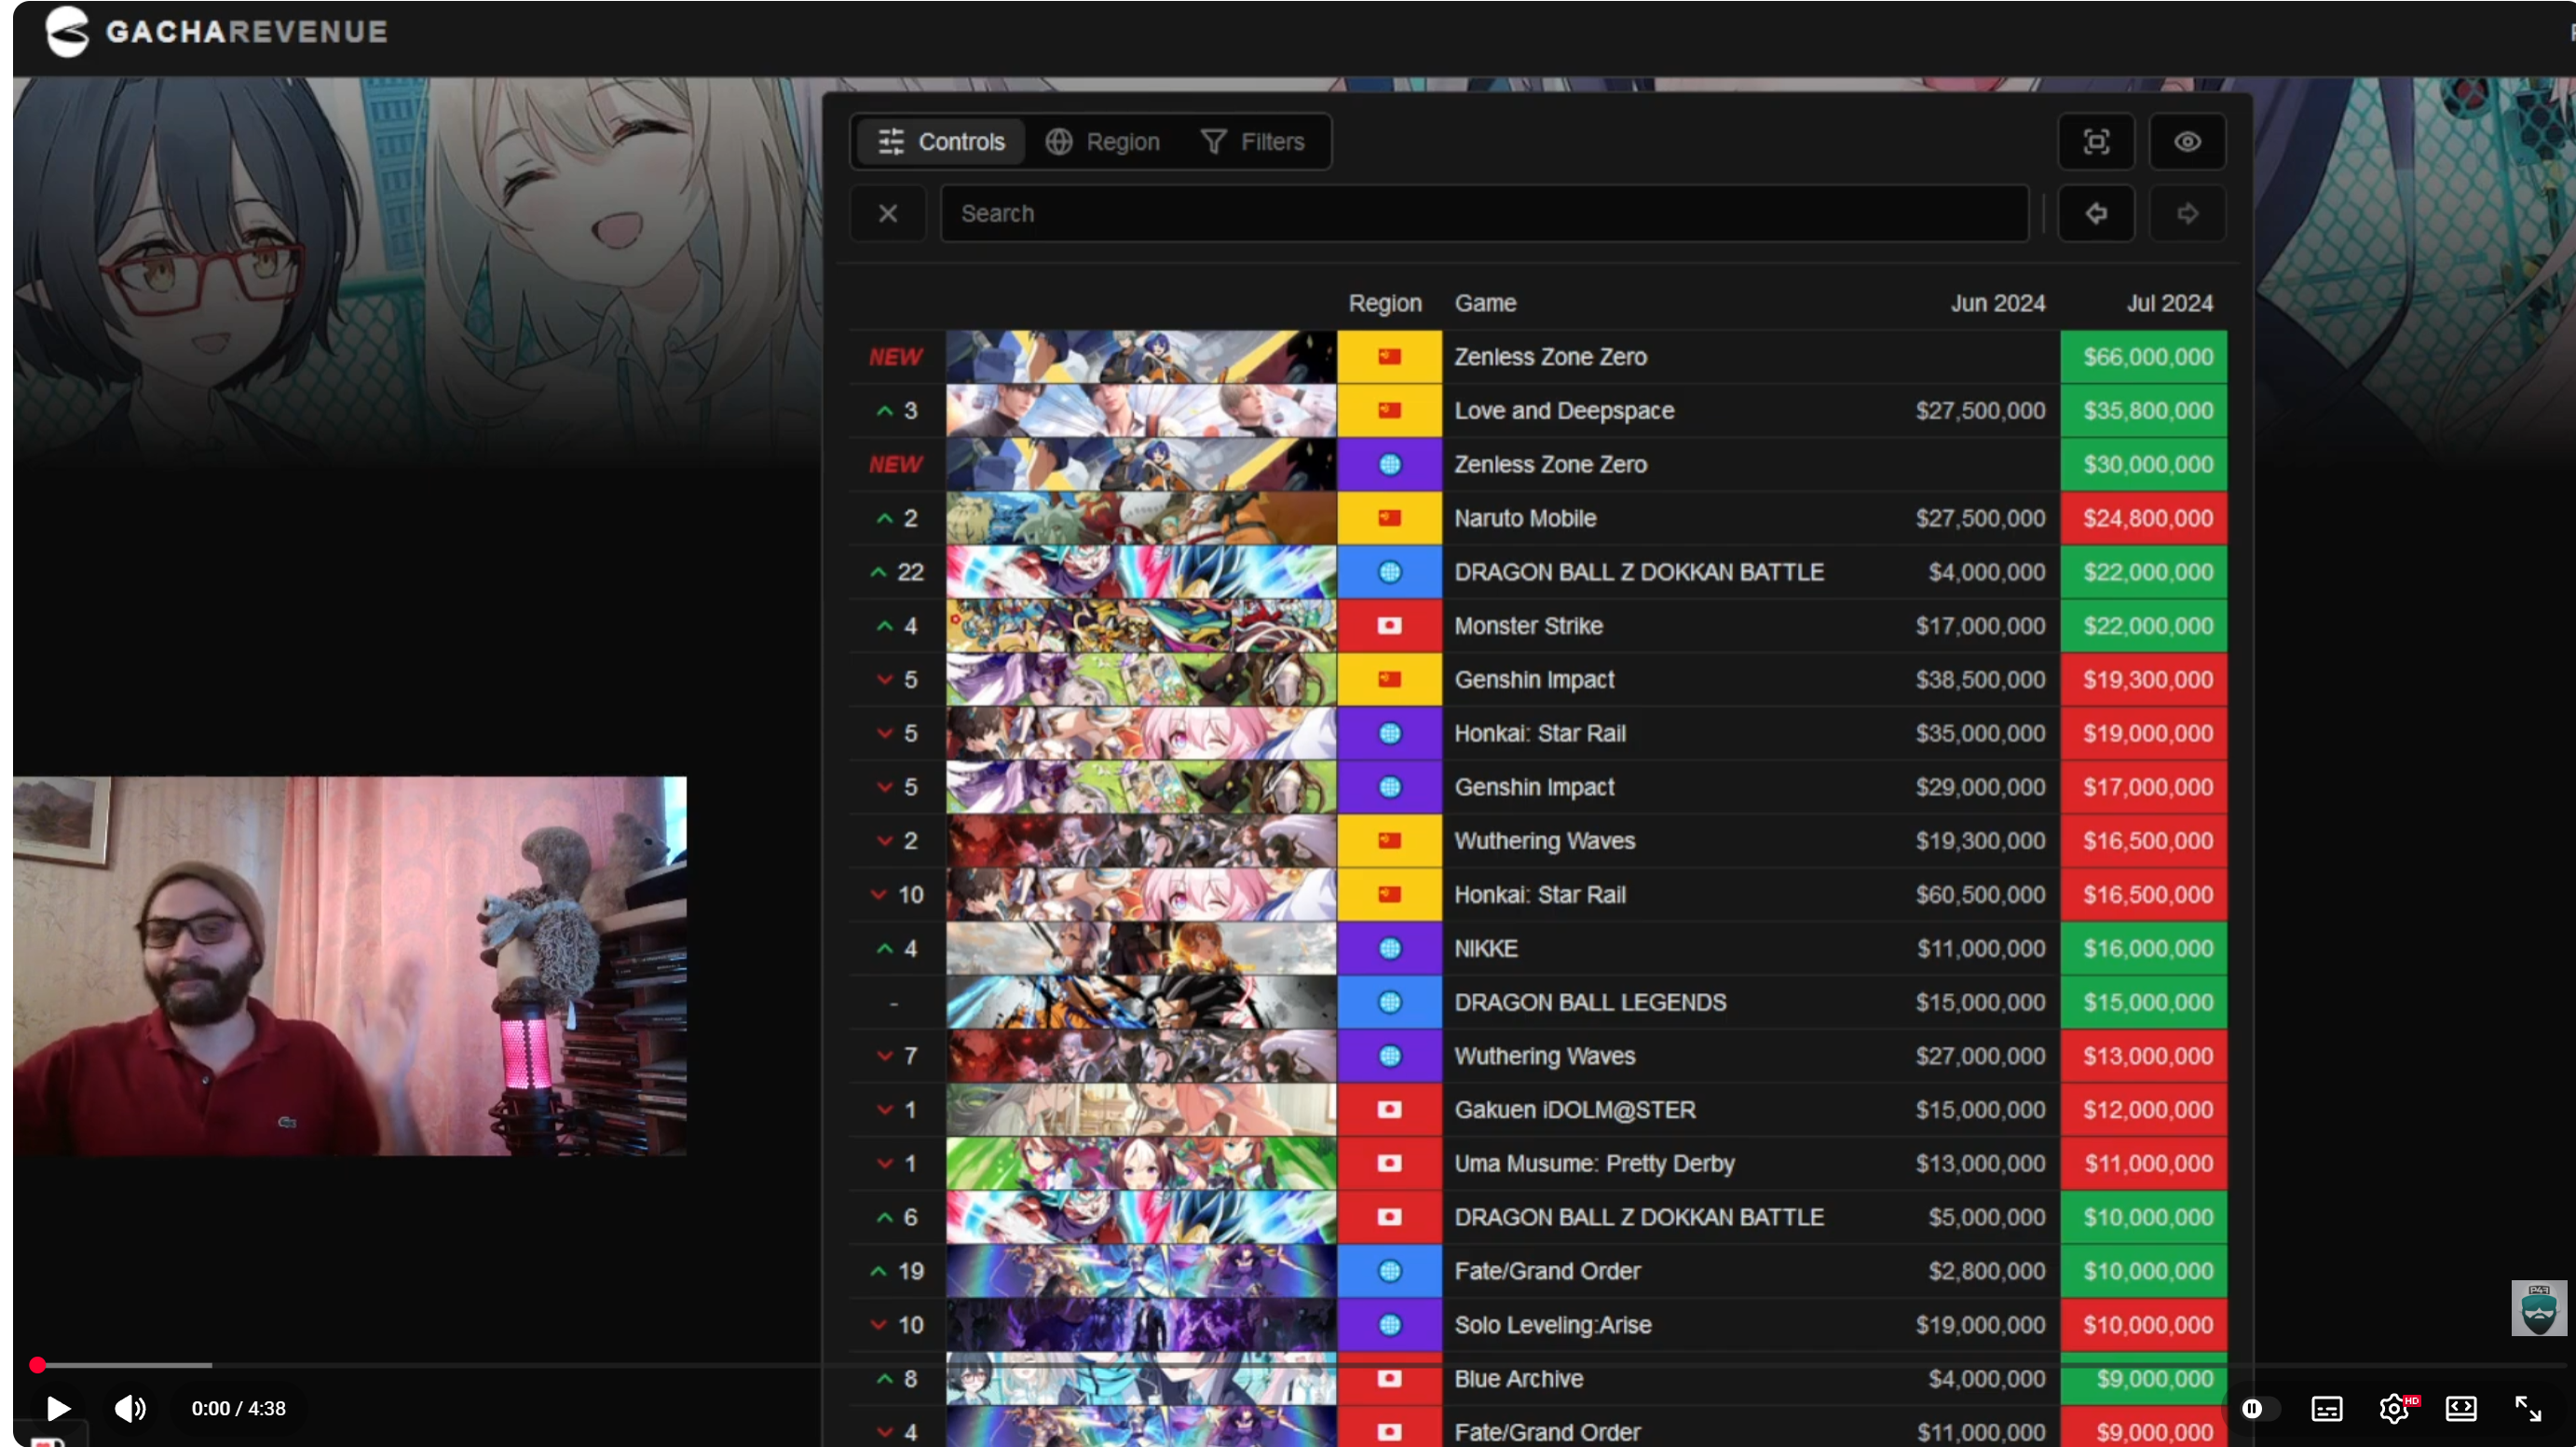Go to previous month with left arrow
The image size is (2576, 1447).
point(2096,213)
